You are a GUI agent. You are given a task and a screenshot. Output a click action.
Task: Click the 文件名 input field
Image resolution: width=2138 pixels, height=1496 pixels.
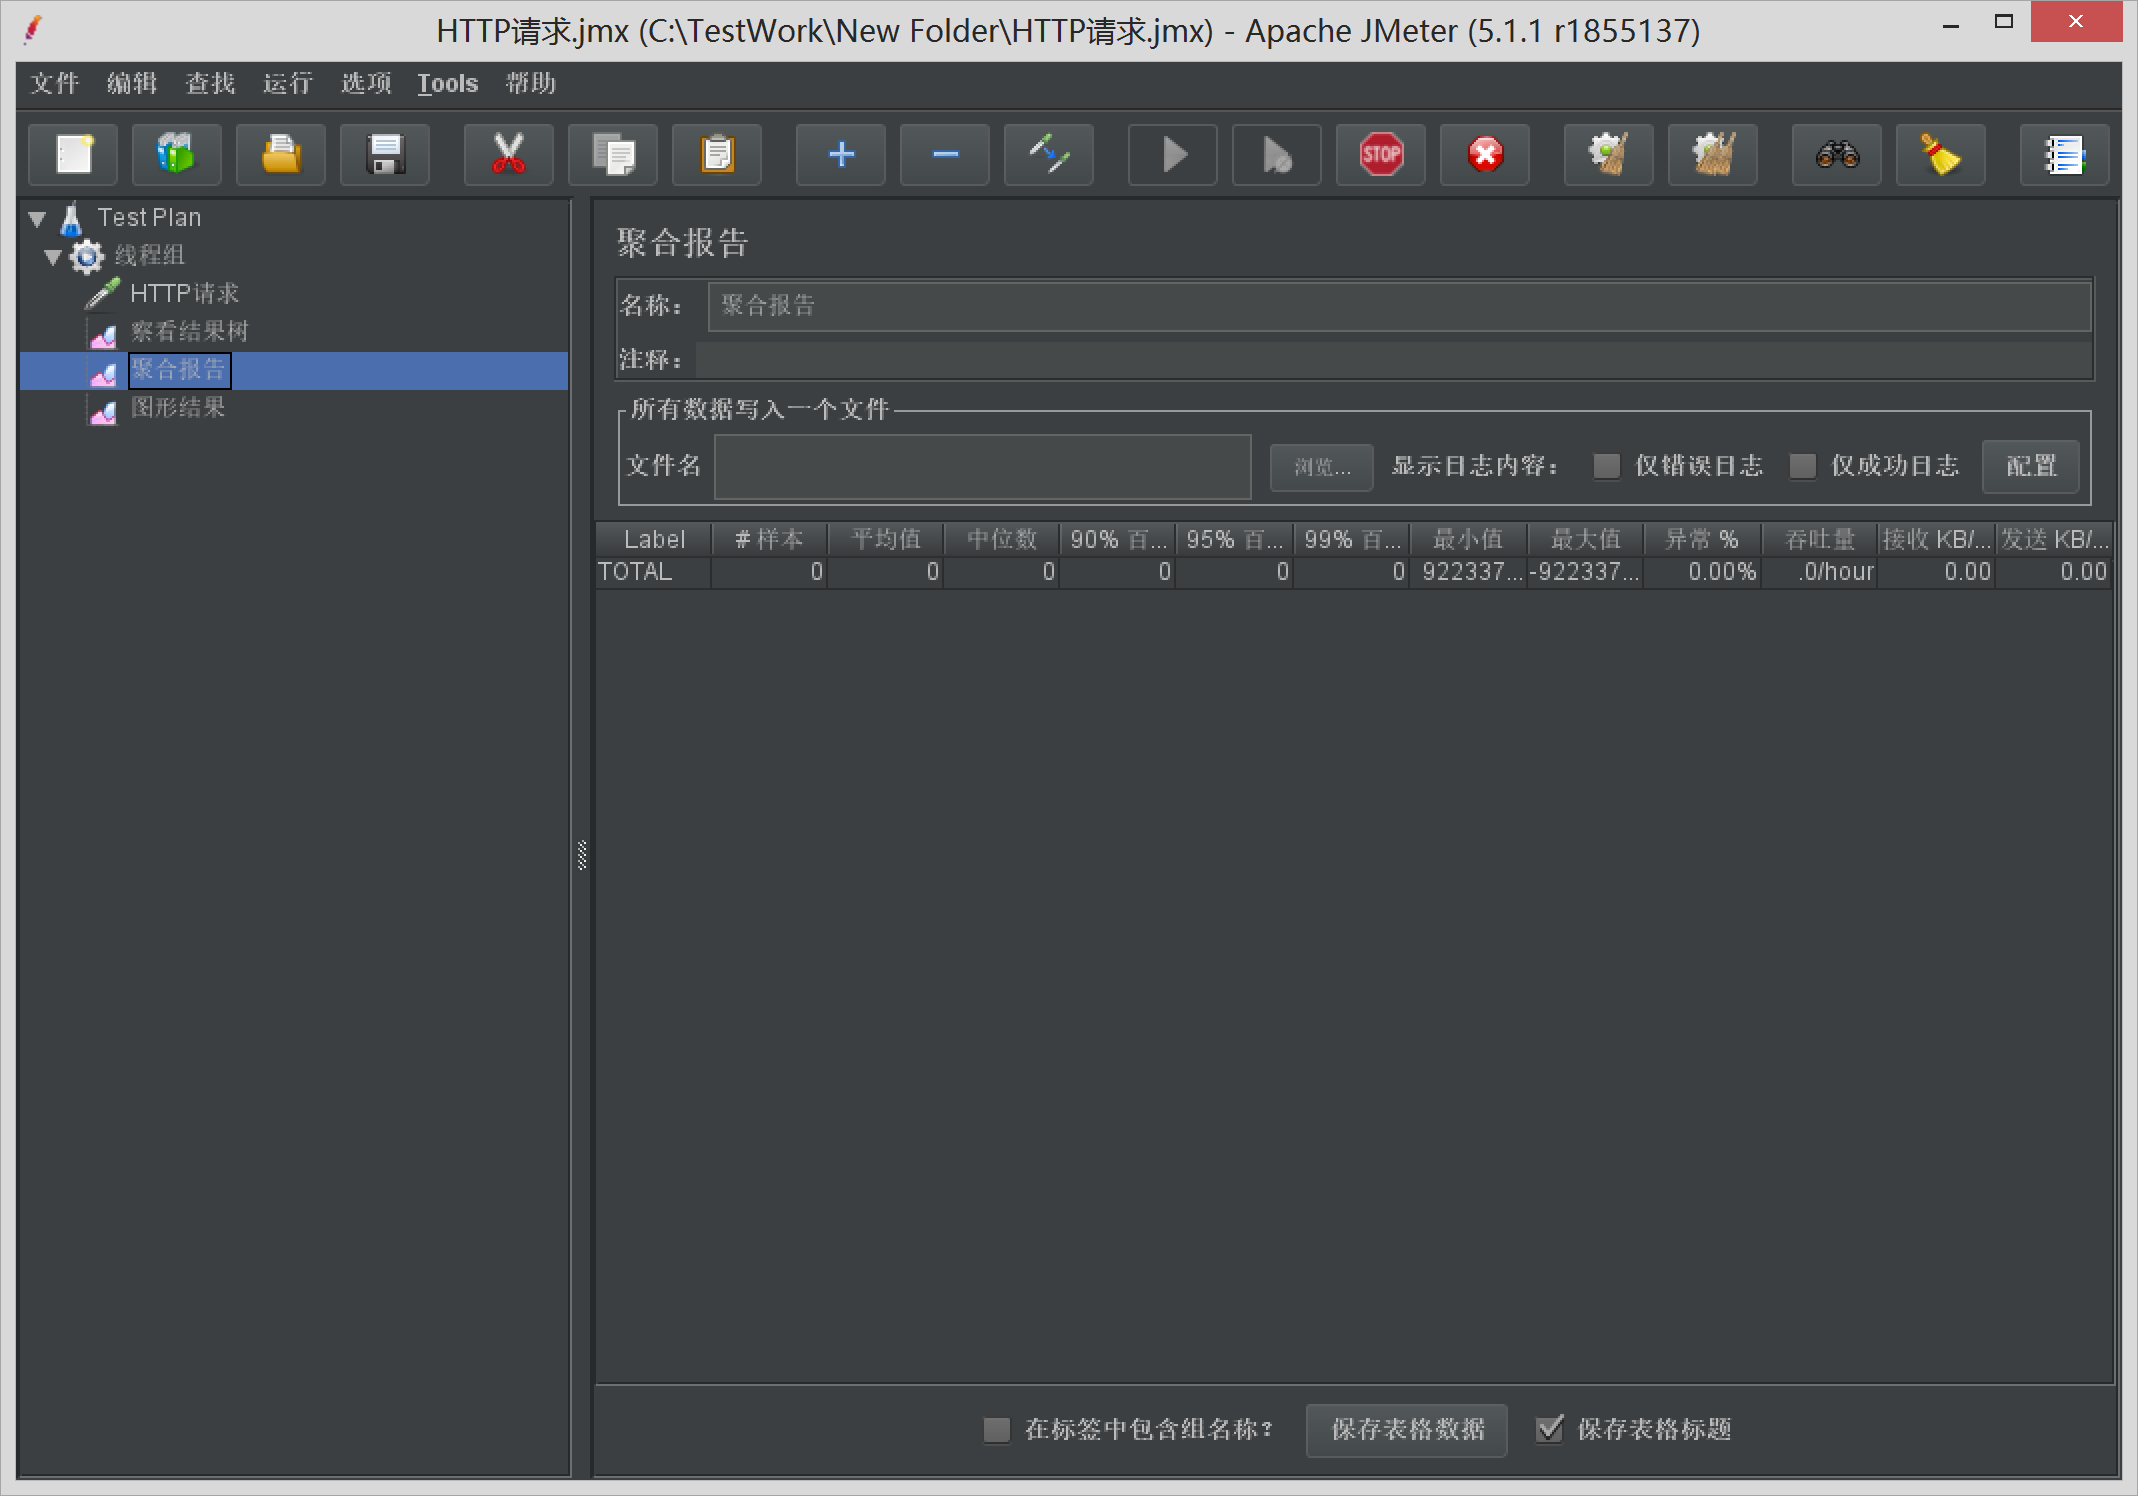(x=980, y=466)
